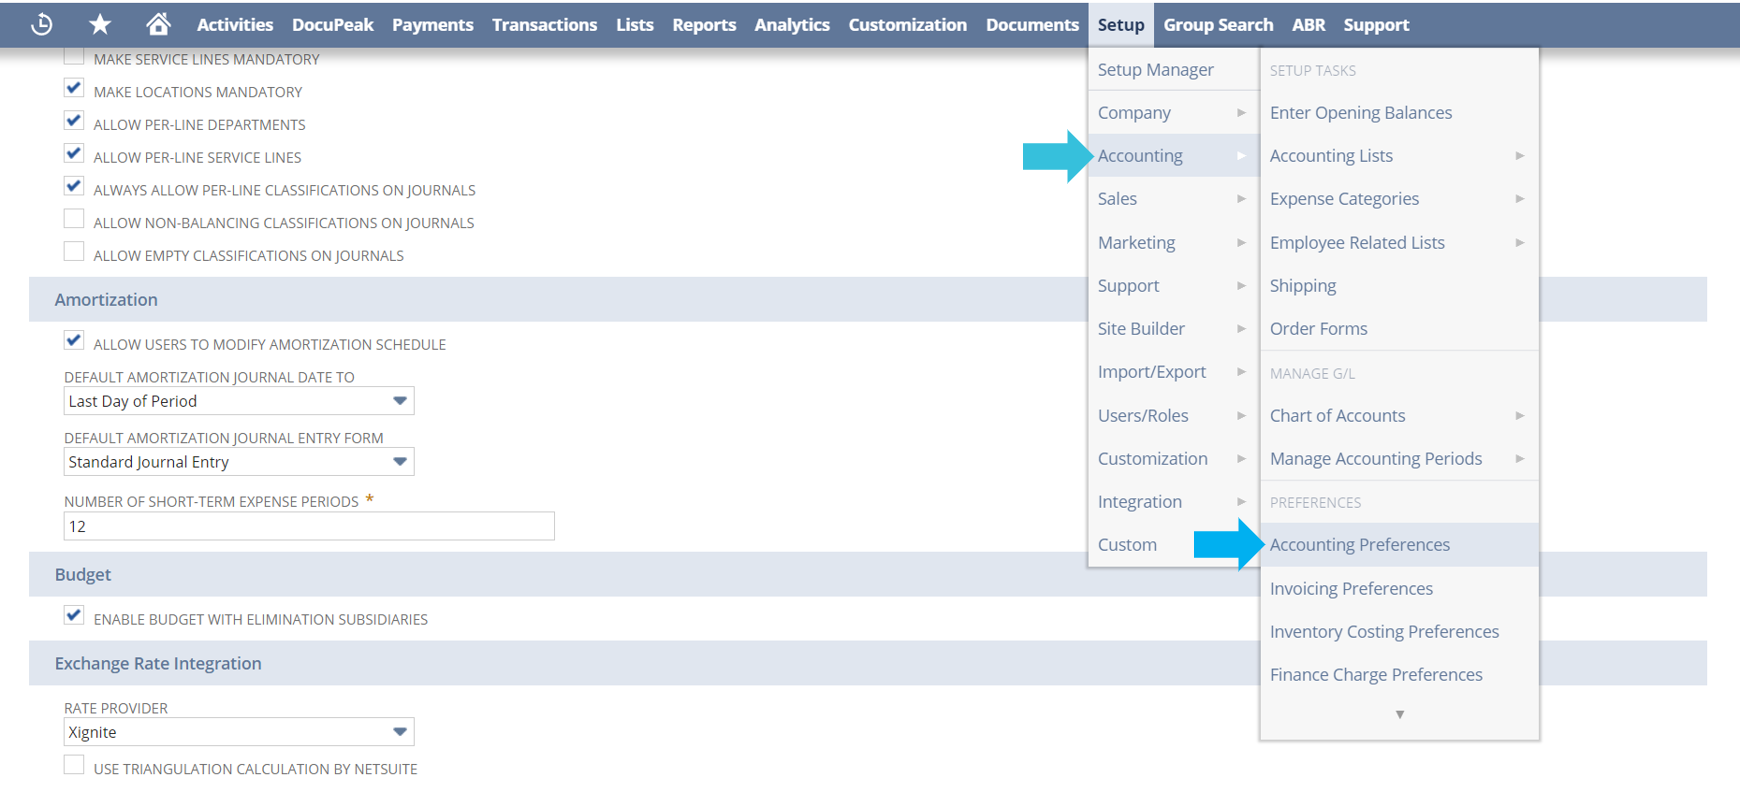Expand the Manage Accounting Periods arrow
Image resolution: width=1740 pixels, height=792 pixels.
tap(1519, 459)
